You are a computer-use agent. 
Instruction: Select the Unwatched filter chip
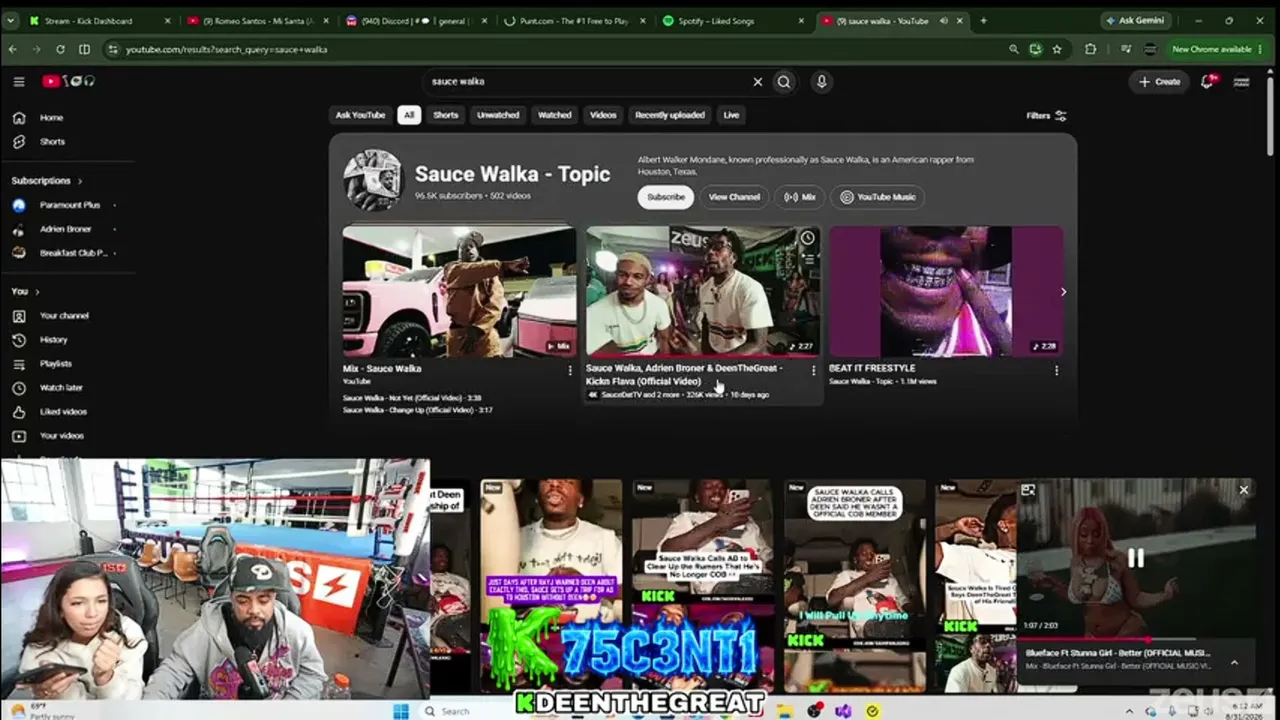tap(498, 115)
